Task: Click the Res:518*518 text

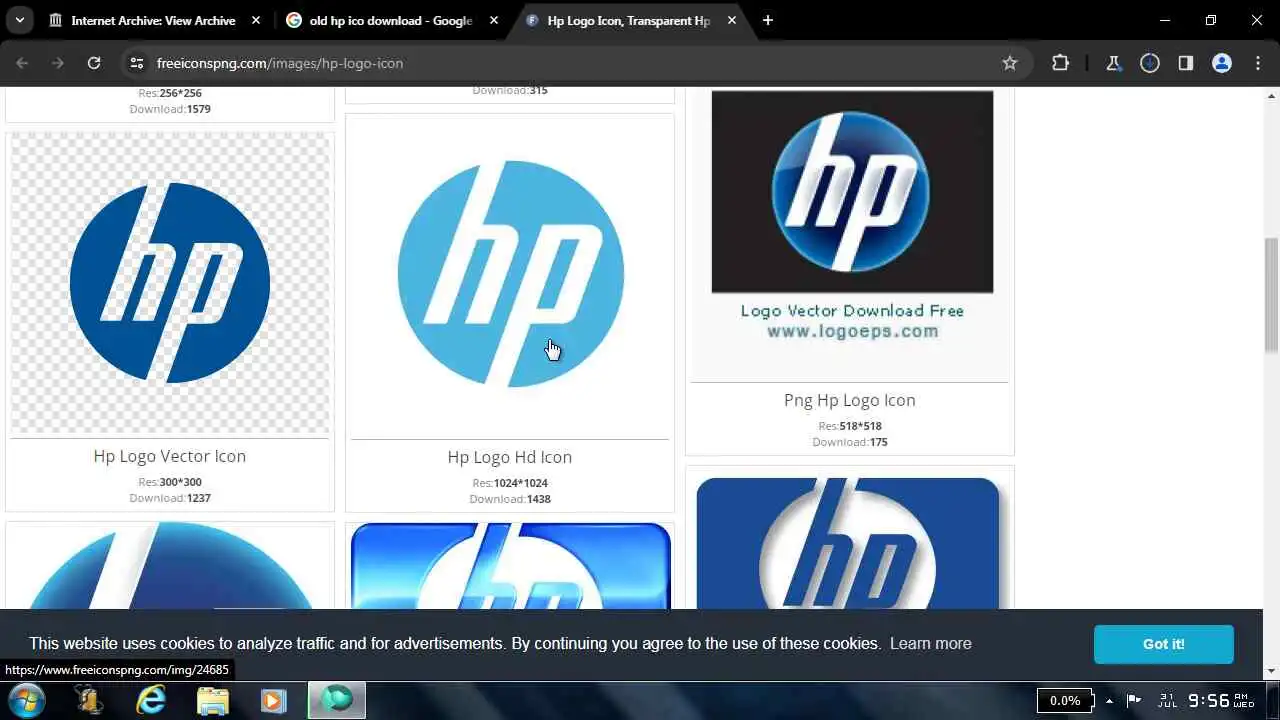Action: pyautogui.click(x=850, y=426)
